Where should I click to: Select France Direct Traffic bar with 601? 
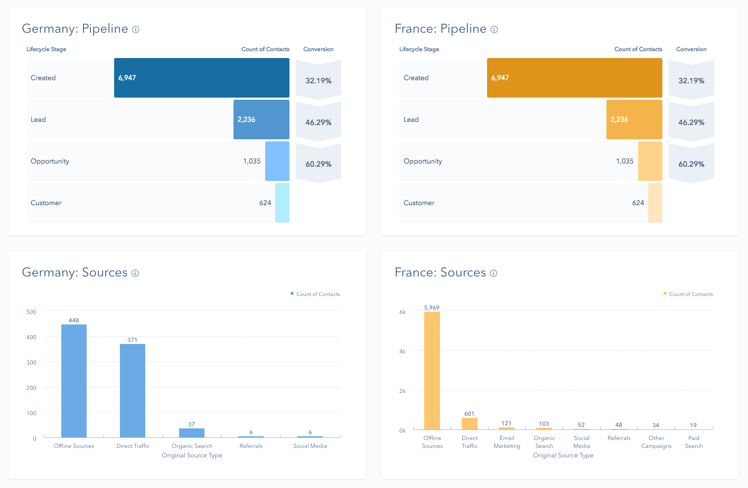point(469,424)
